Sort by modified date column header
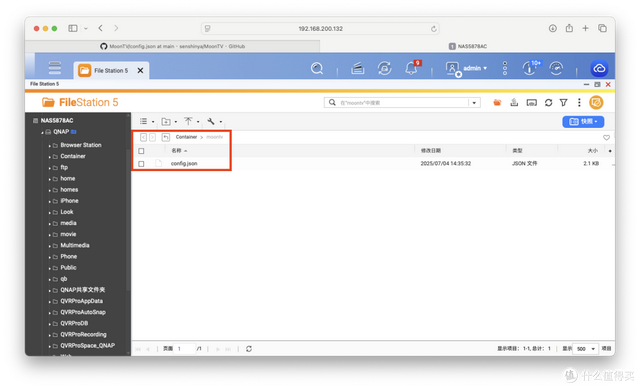This screenshot has width=640, height=389. [431, 151]
